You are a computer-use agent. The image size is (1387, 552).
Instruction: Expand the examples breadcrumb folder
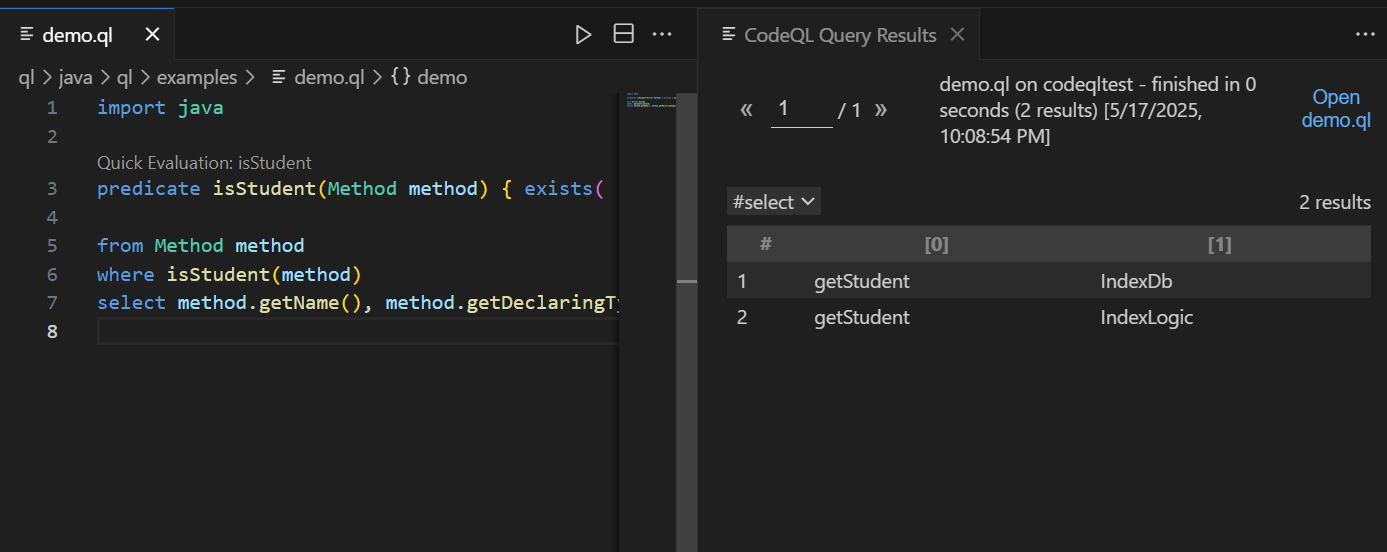197,77
